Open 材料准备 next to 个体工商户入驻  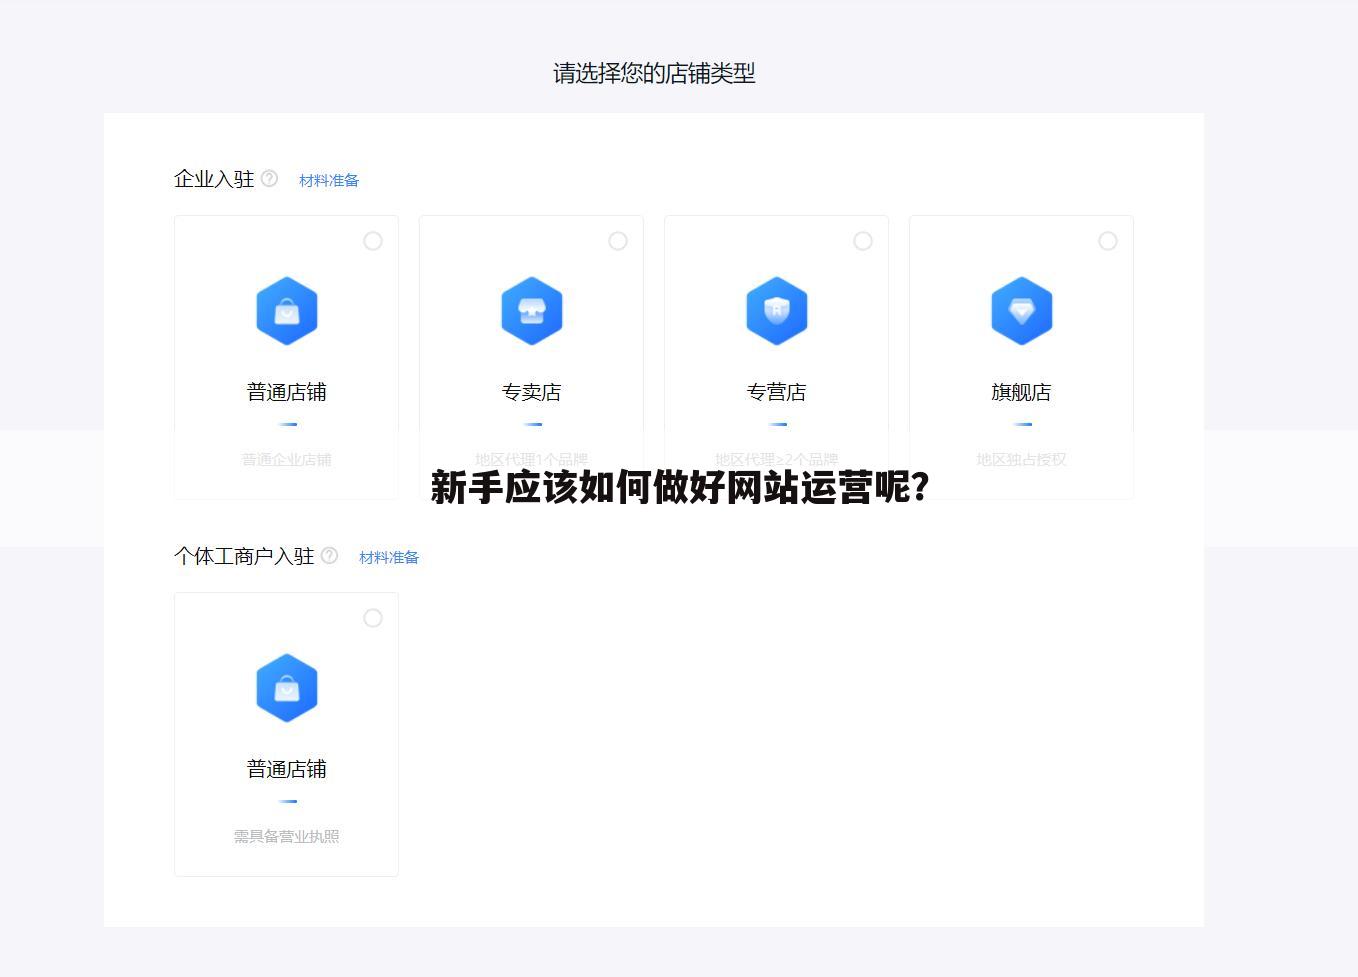click(389, 557)
